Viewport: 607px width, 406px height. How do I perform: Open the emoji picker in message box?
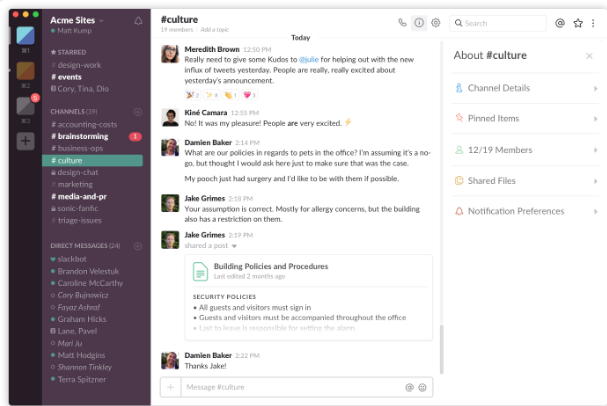[x=422, y=387]
